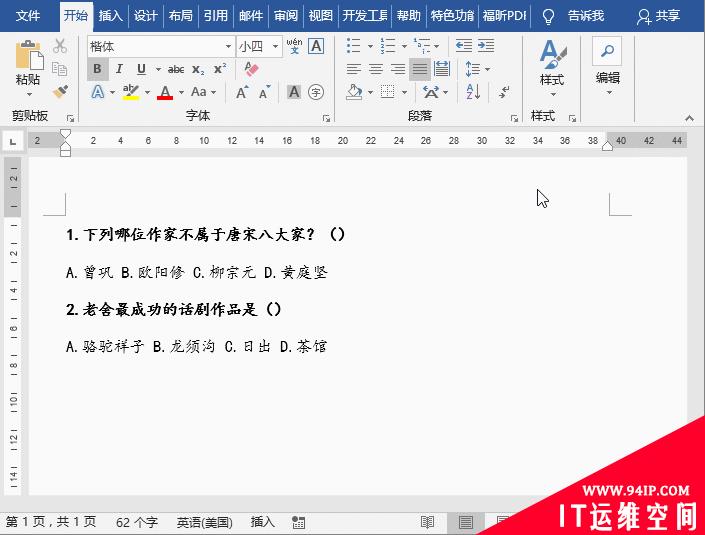Screen dimensions: 705x535
Task: Click the 共享 share button
Action: (x=658, y=16)
